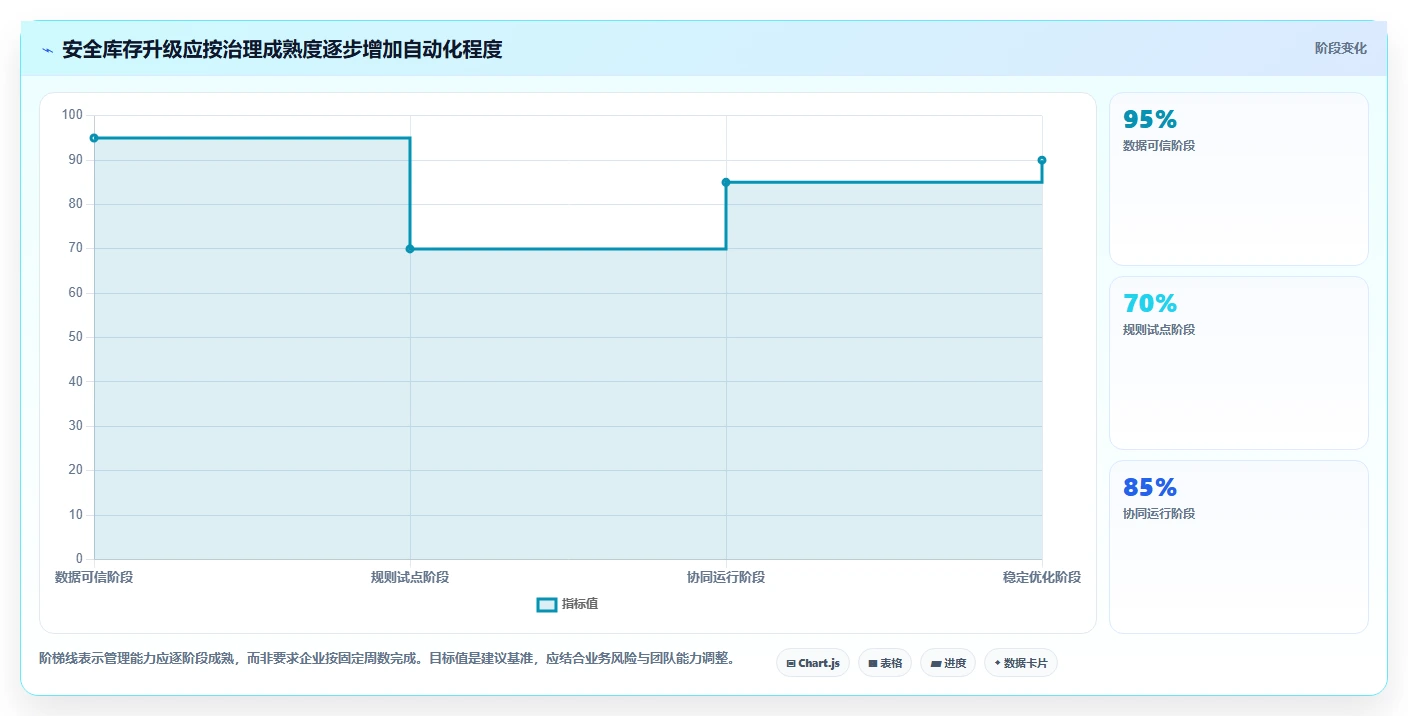Click the 指标值 legend label
The image size is (1408, 716).
pyautogui.click(x=580, y=604)
